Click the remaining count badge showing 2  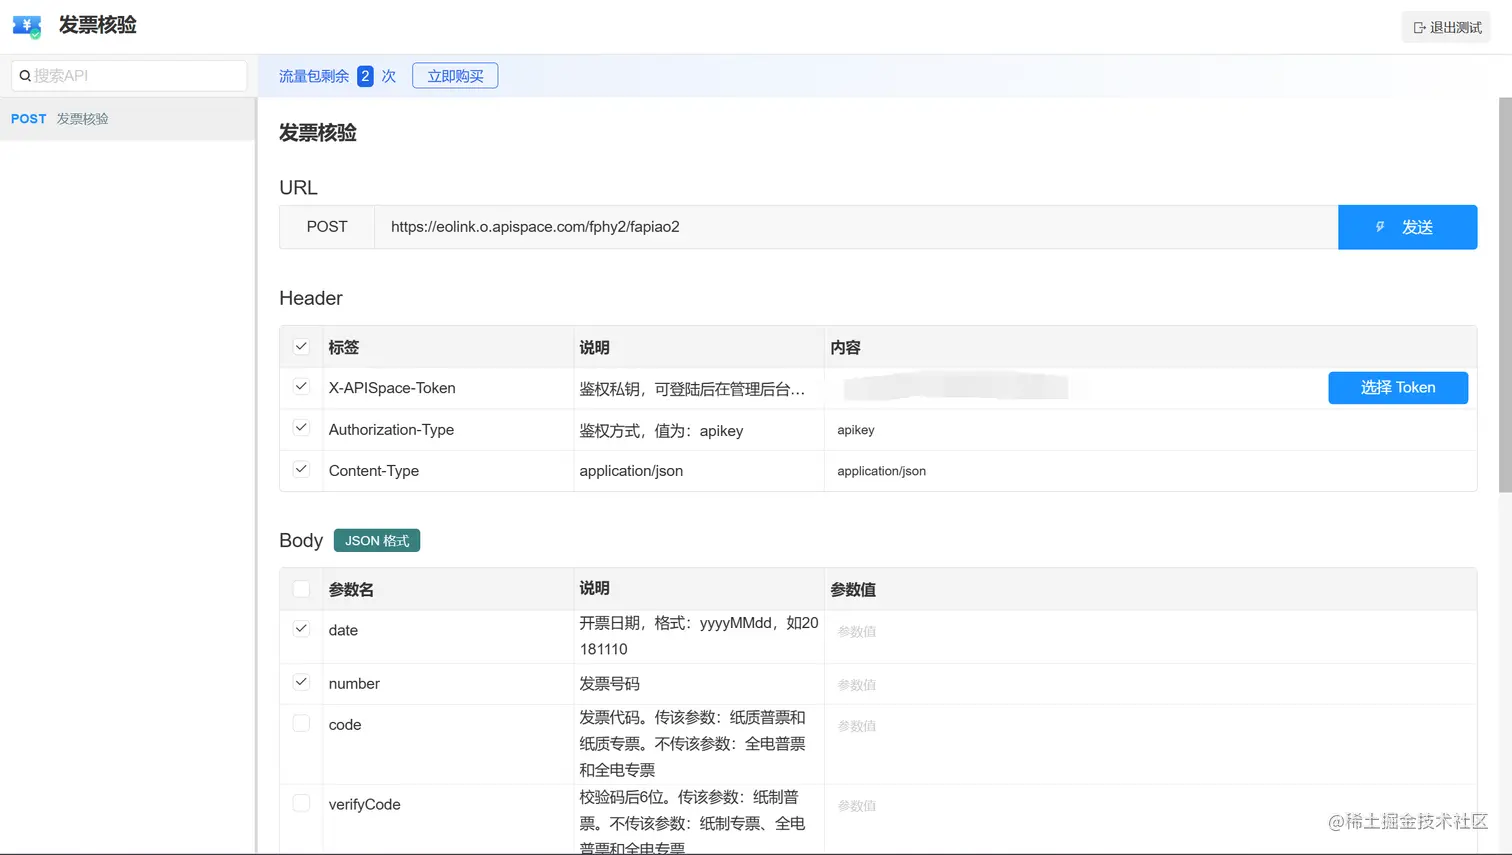(365, 76)
